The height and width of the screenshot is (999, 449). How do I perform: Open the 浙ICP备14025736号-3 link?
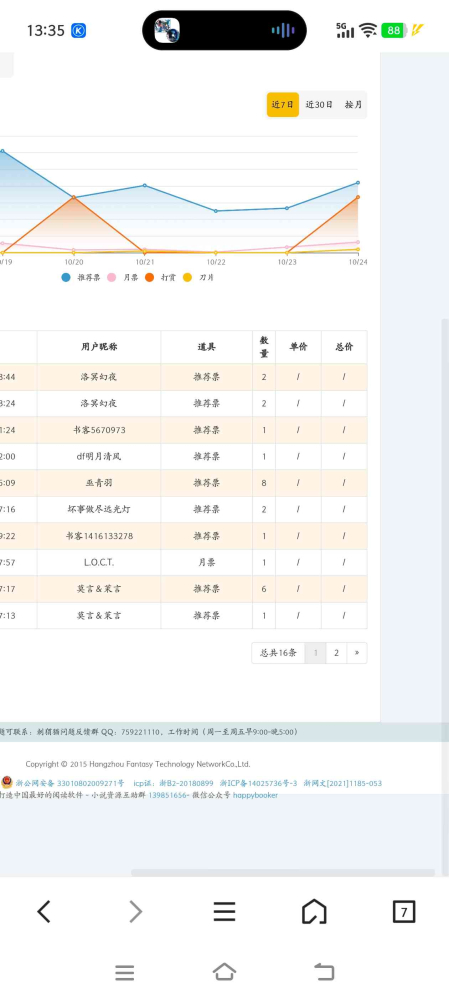click(259, 783)
